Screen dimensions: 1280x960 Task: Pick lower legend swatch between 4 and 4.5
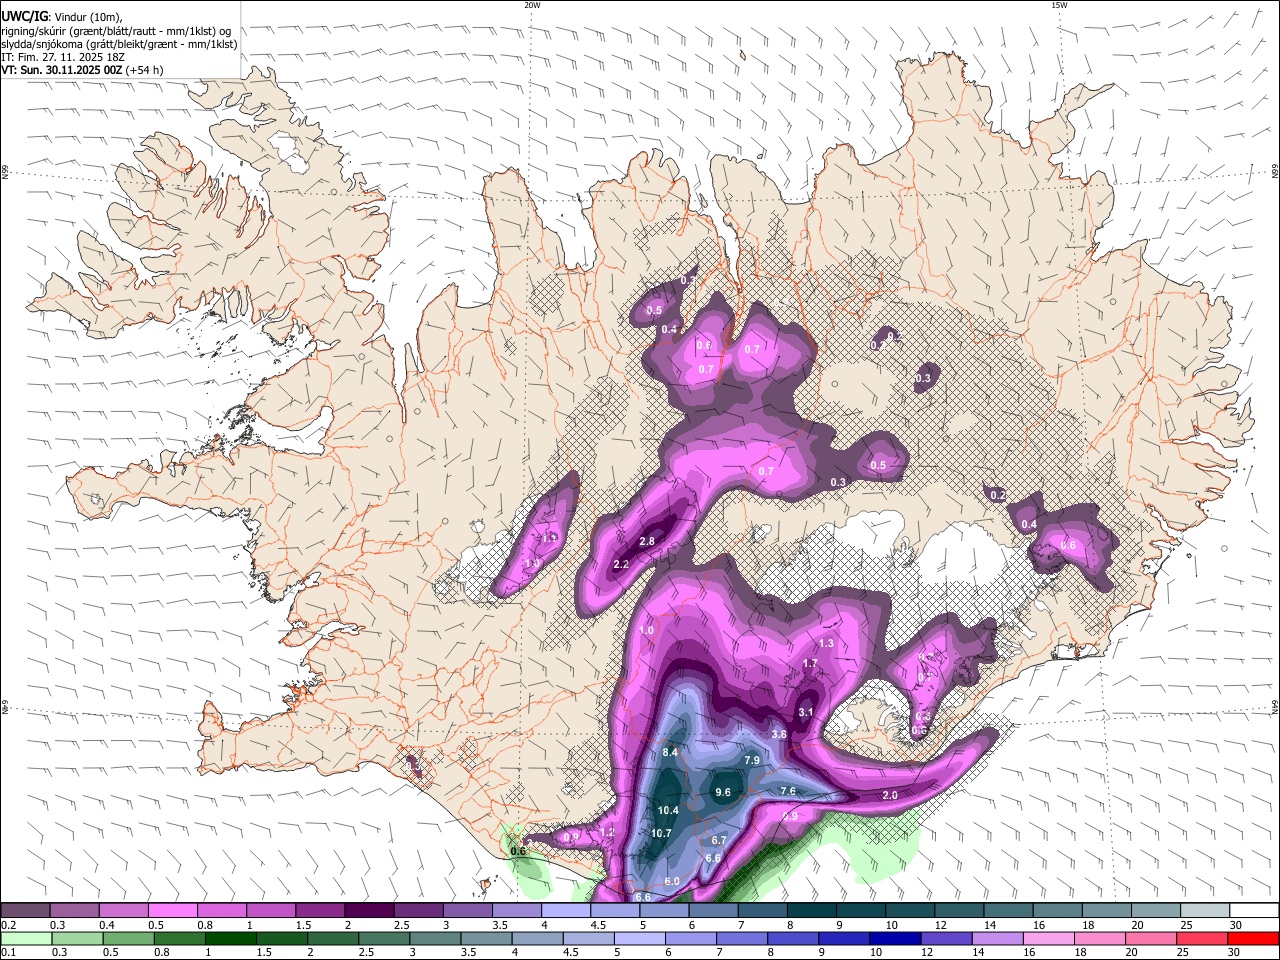pos(538,938)
